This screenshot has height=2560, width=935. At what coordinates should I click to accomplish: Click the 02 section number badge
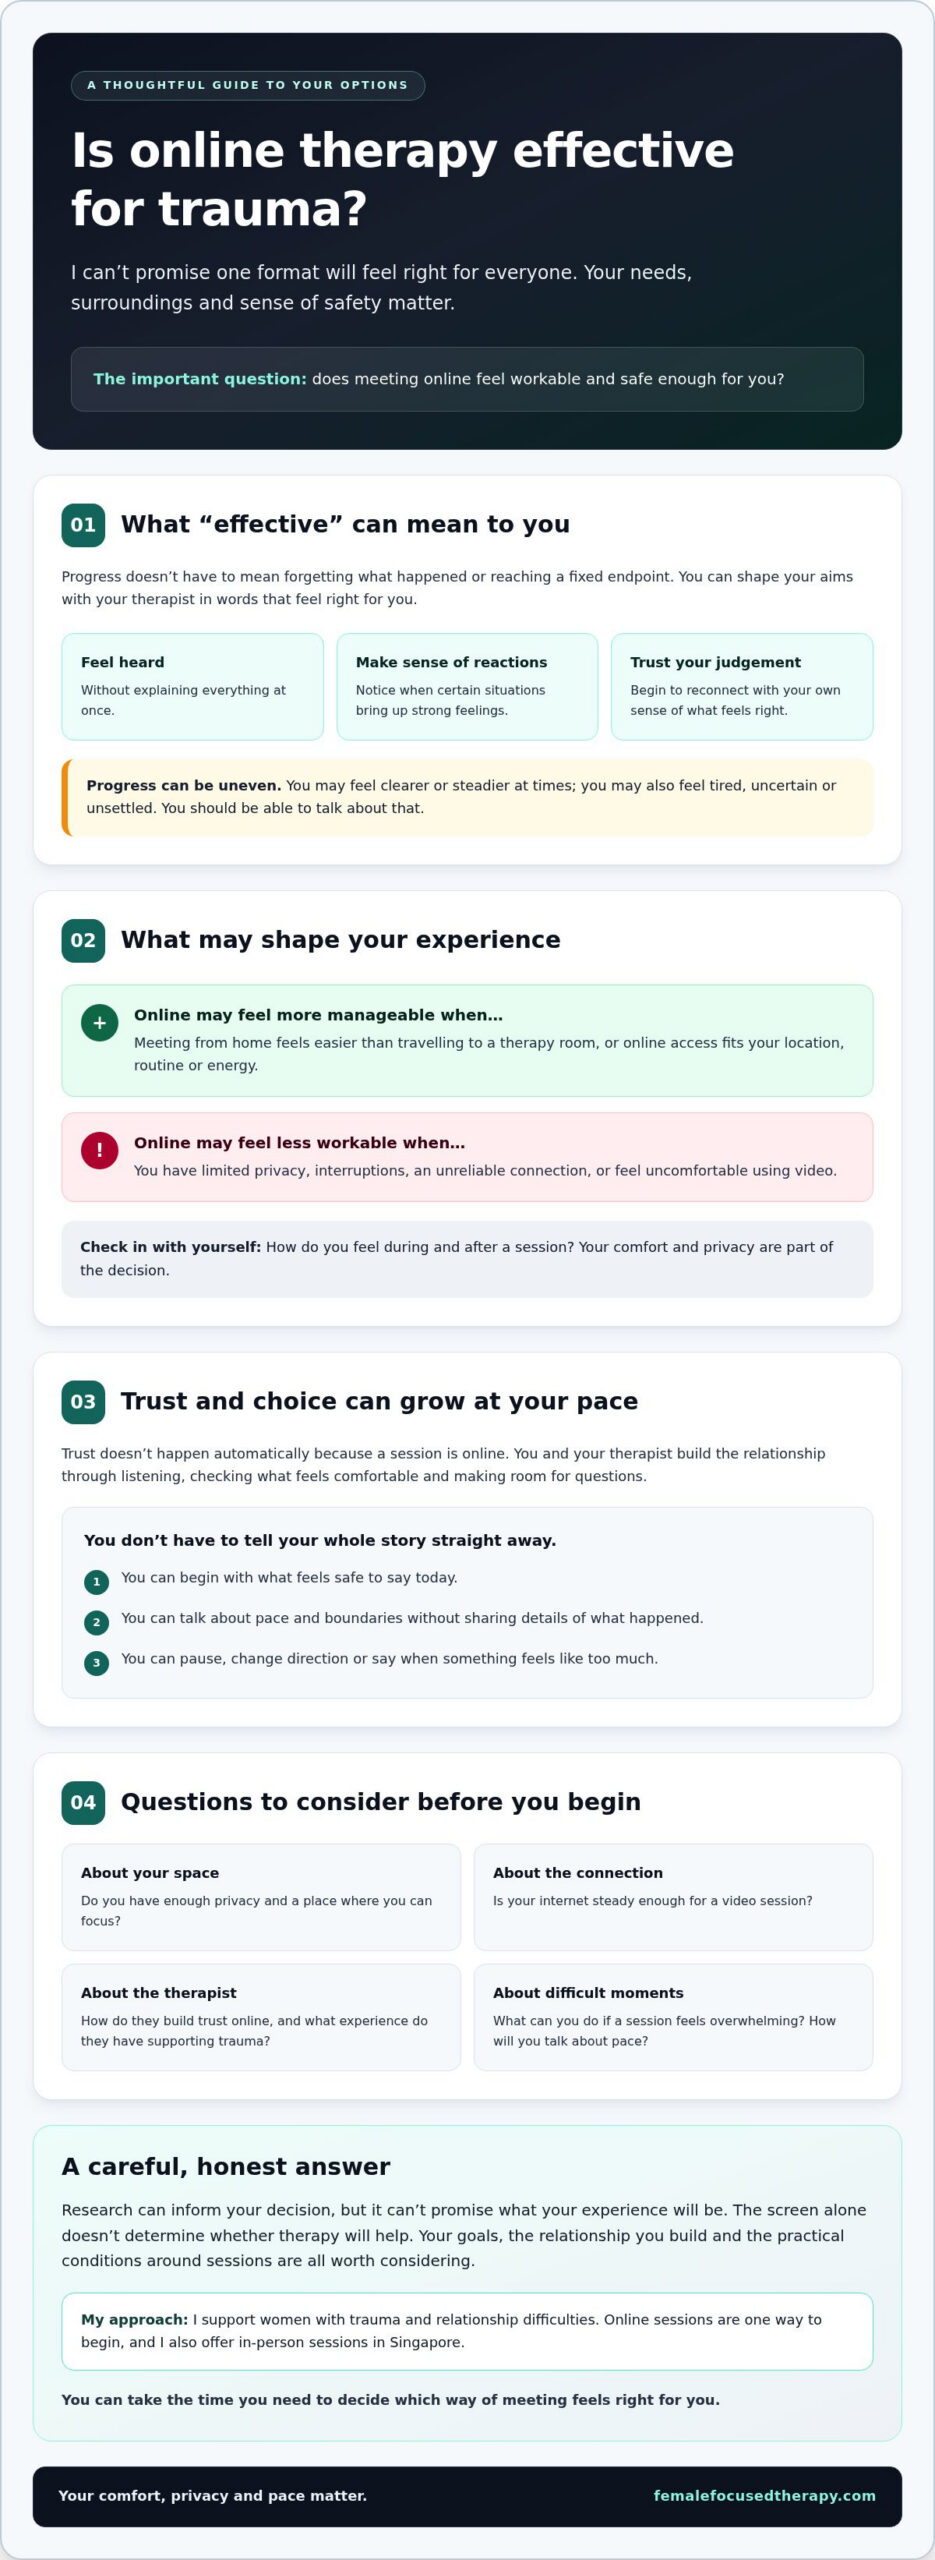click(x=83, y=940)
